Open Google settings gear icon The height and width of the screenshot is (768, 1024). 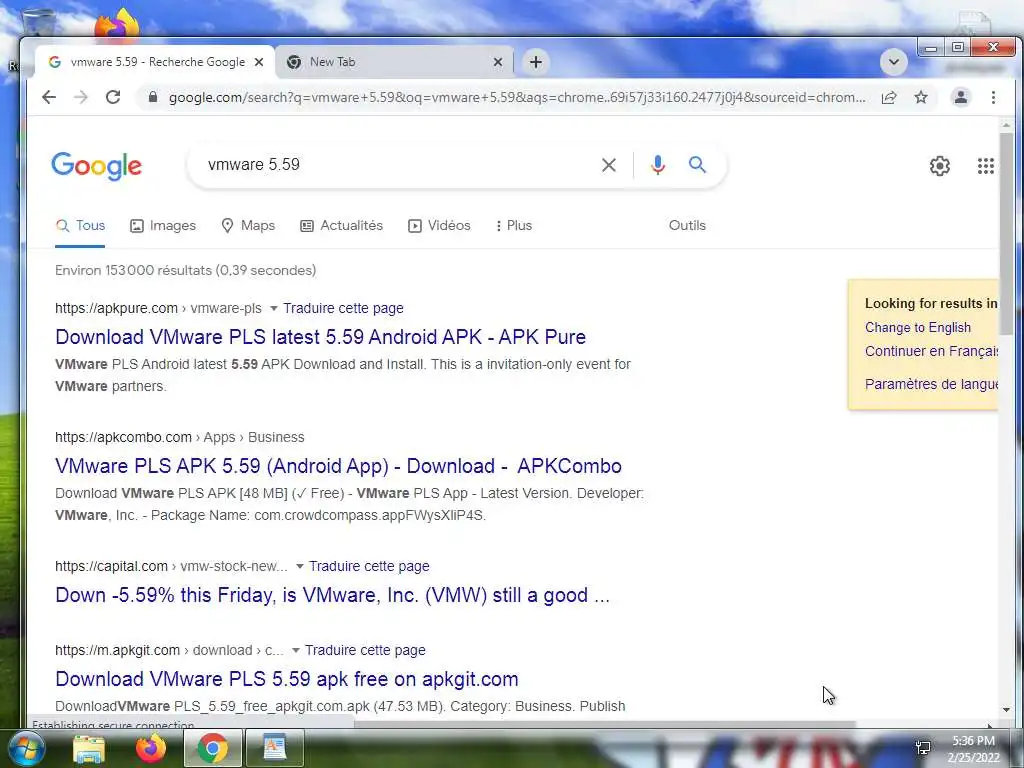(940, 166)
